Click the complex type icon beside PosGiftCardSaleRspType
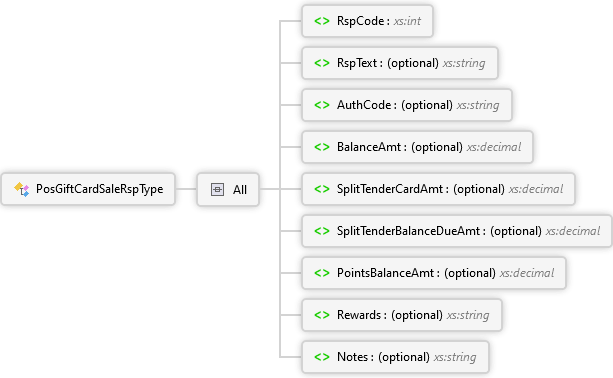 (22, 189)
